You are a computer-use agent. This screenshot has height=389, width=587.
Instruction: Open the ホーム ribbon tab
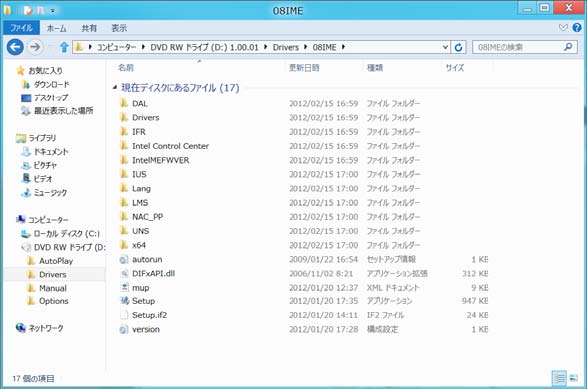56,28
